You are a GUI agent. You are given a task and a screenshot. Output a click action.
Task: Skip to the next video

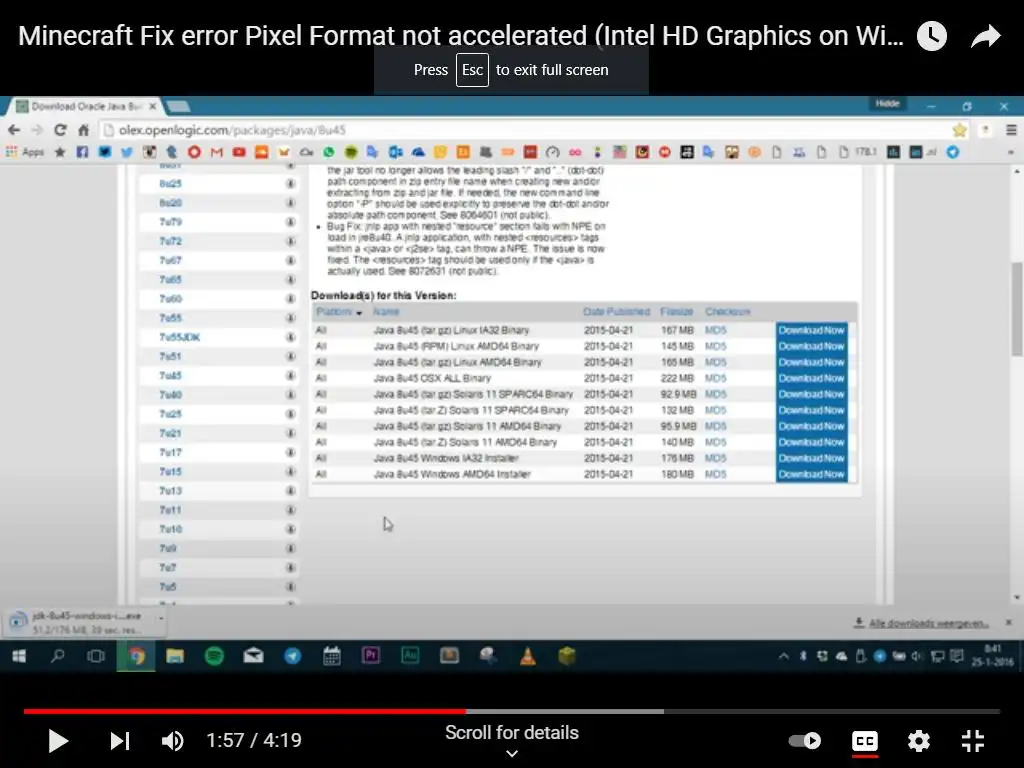[120, 741]
